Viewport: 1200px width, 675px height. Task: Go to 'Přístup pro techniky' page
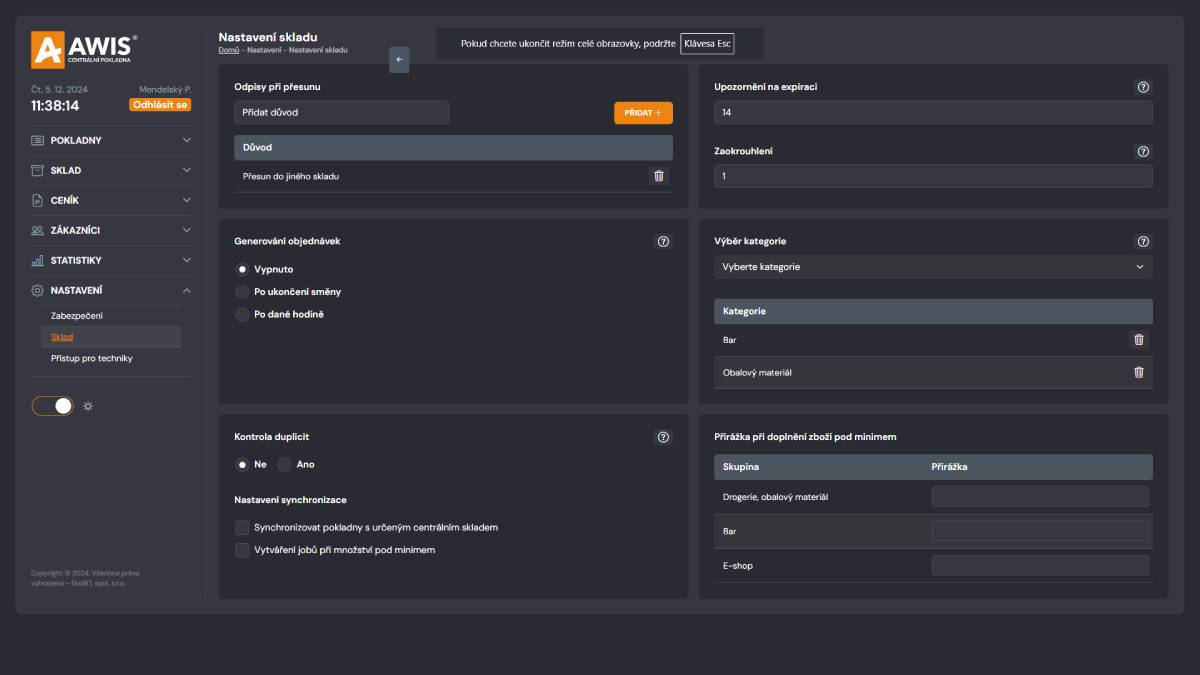(92, 358)
